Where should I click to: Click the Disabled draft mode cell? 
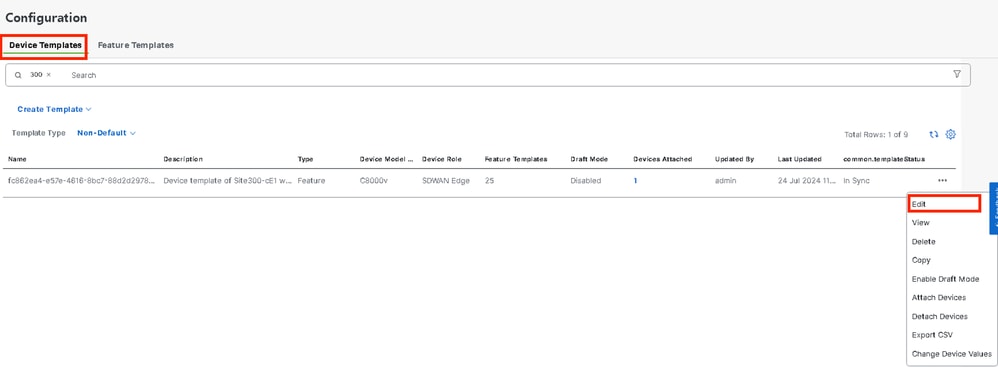[x=586, y=181]
